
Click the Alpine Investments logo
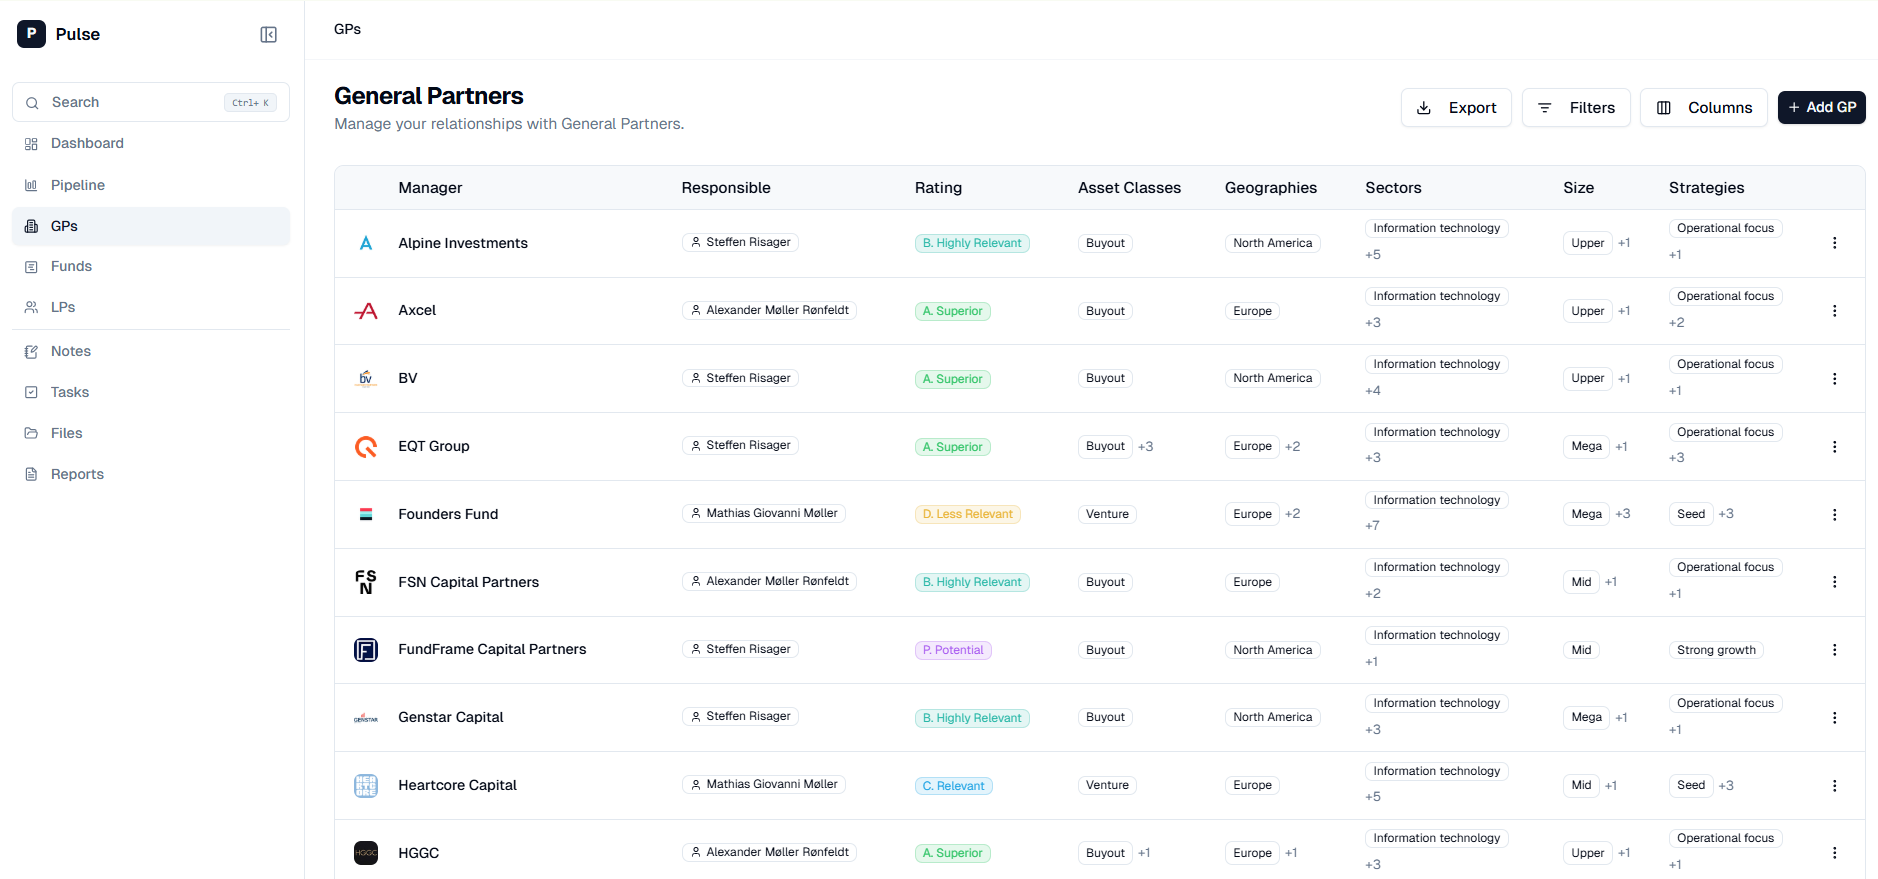click(x=366, y=243)
